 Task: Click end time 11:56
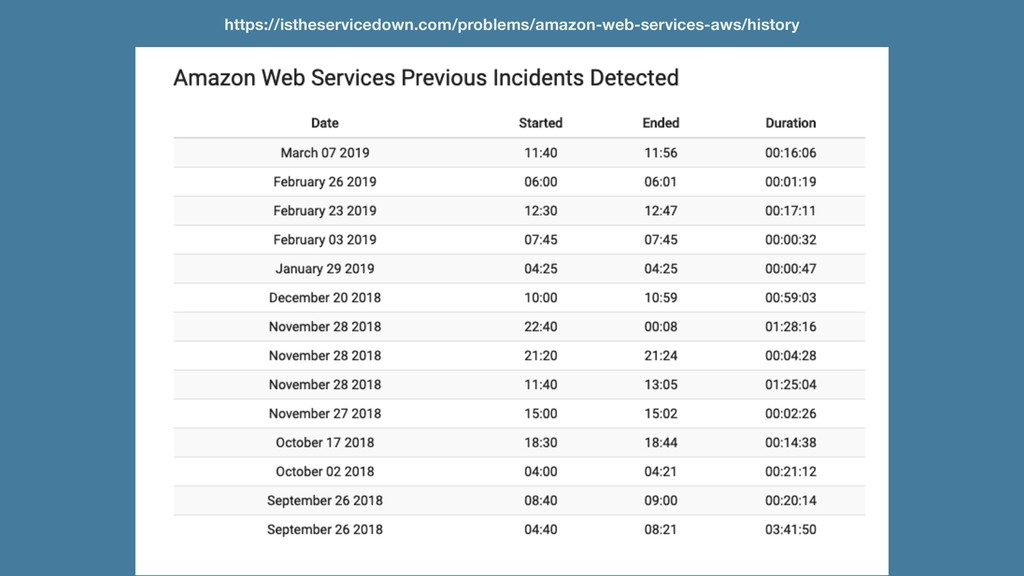[x=661, y=153]
